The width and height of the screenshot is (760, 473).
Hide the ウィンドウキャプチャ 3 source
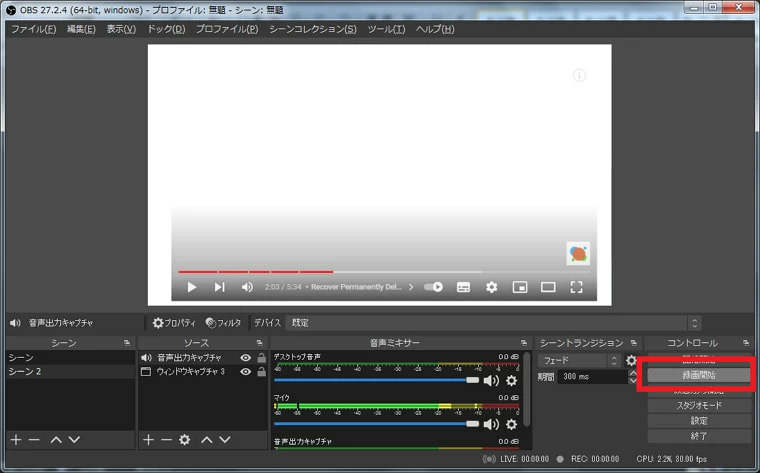click(x=245, y=371)
